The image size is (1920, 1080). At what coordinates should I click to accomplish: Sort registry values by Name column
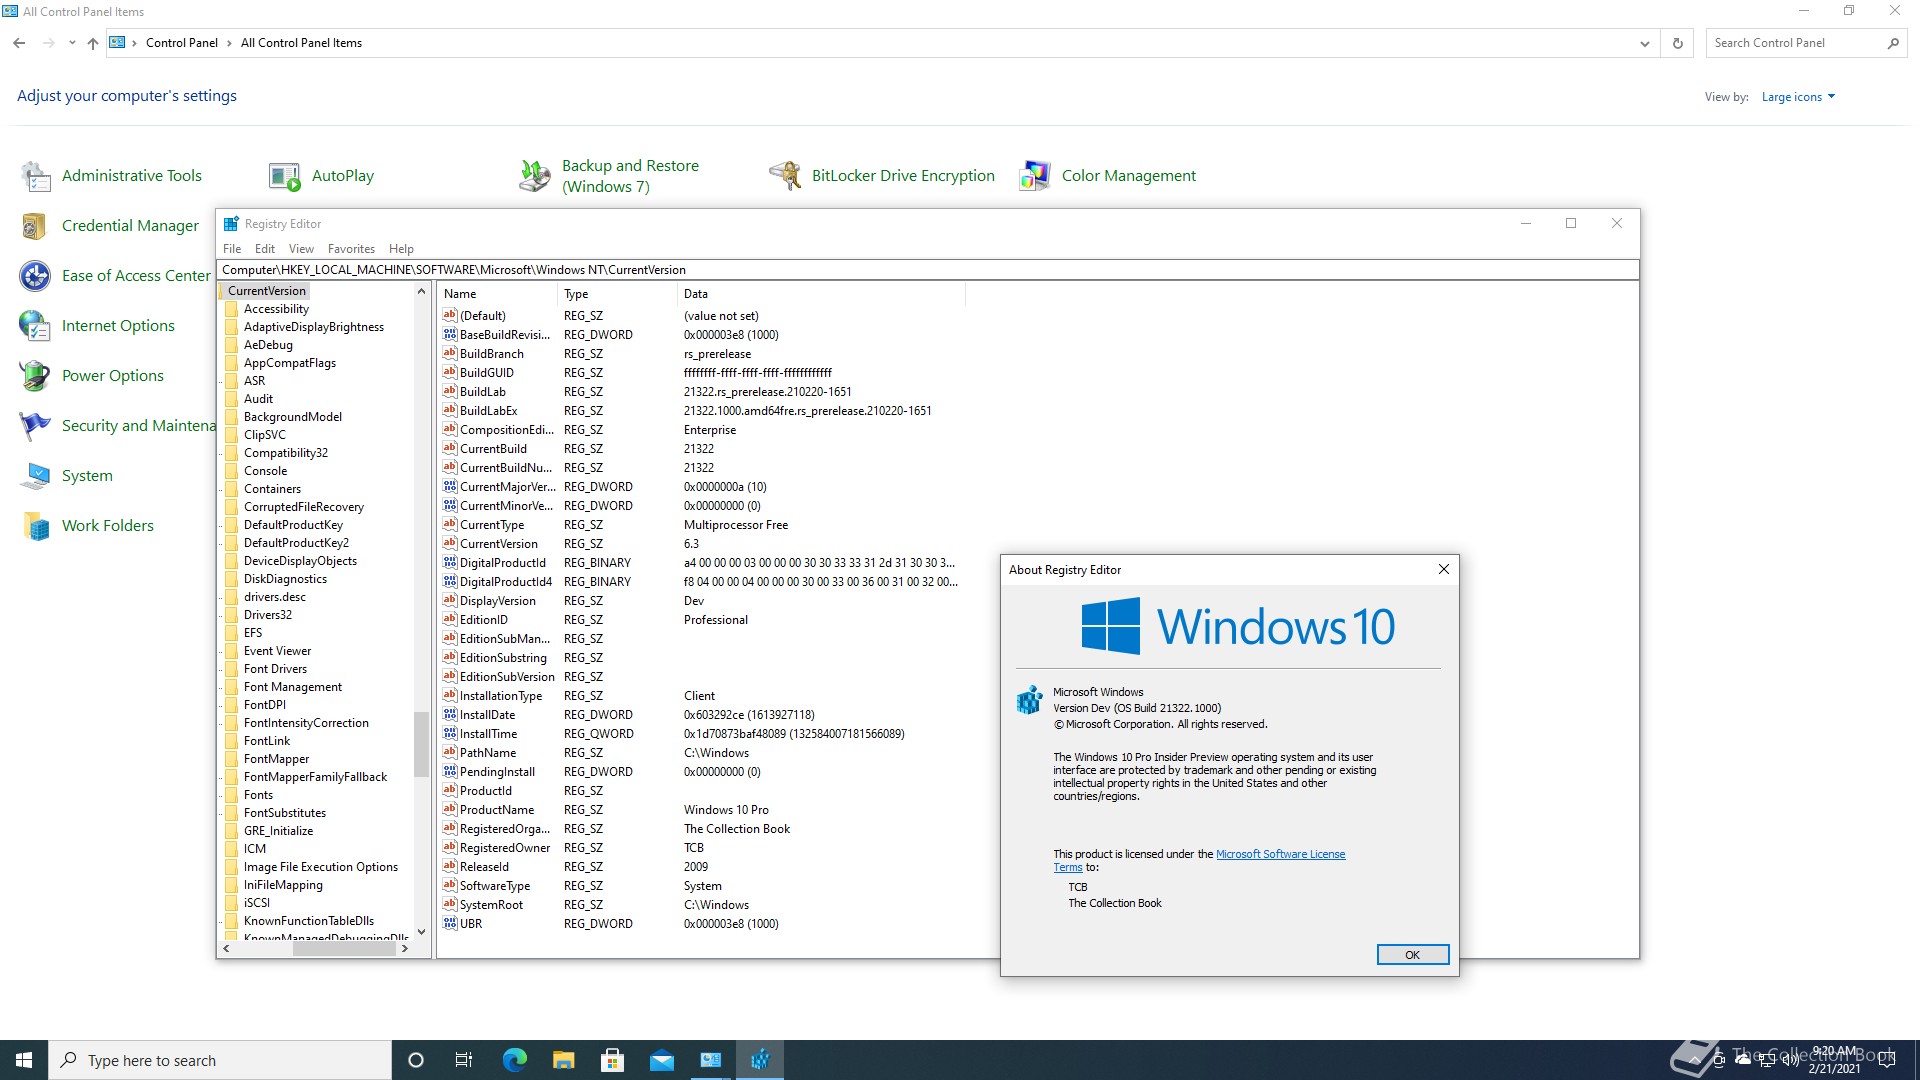(x=497, y=294)
